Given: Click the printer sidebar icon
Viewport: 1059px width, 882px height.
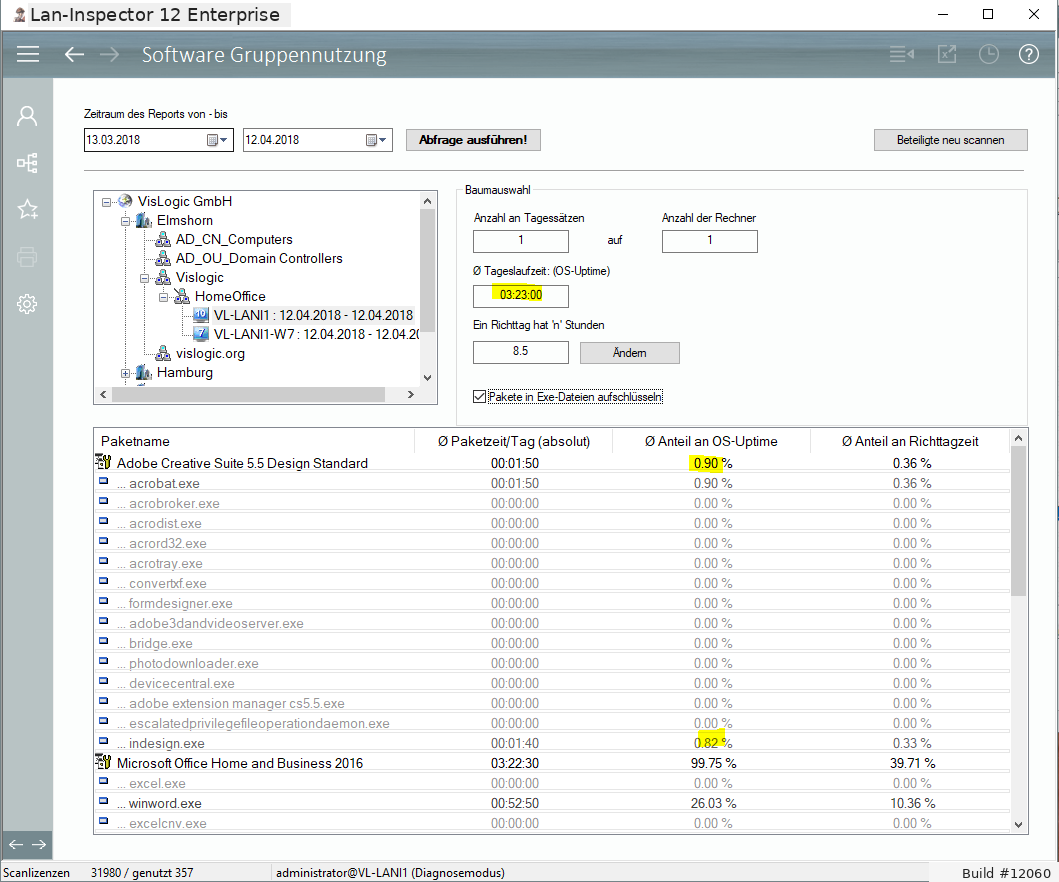Looking at the screenshot, I should 27,257.
